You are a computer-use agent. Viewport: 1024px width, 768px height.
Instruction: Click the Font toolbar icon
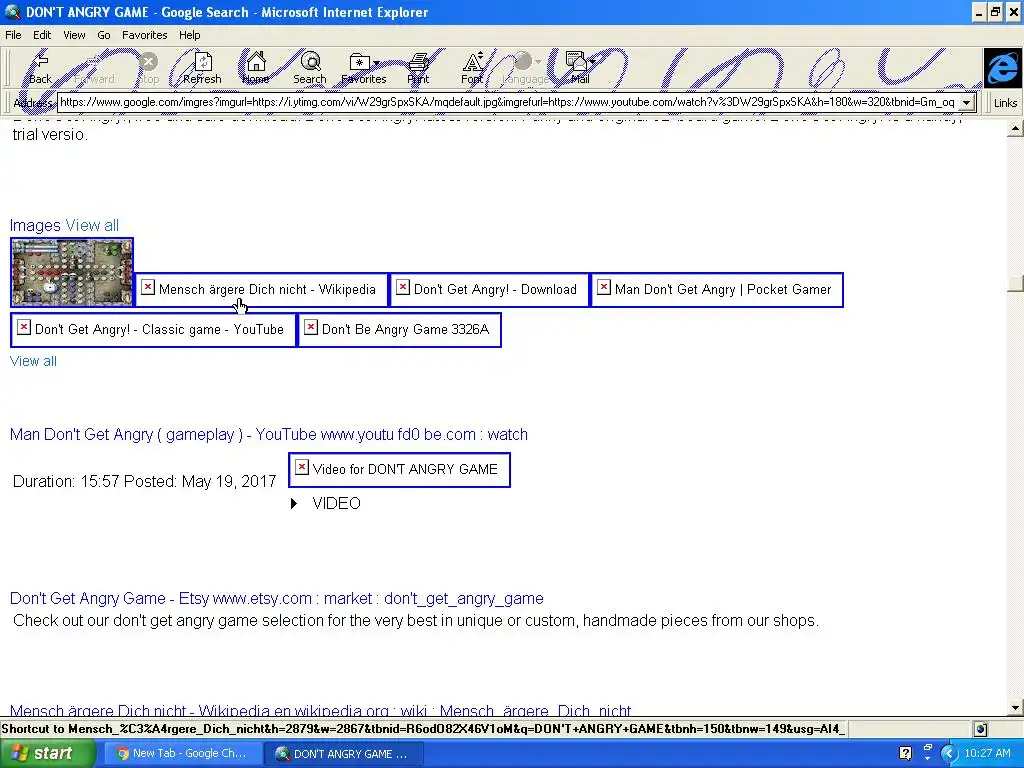[472, 68]
